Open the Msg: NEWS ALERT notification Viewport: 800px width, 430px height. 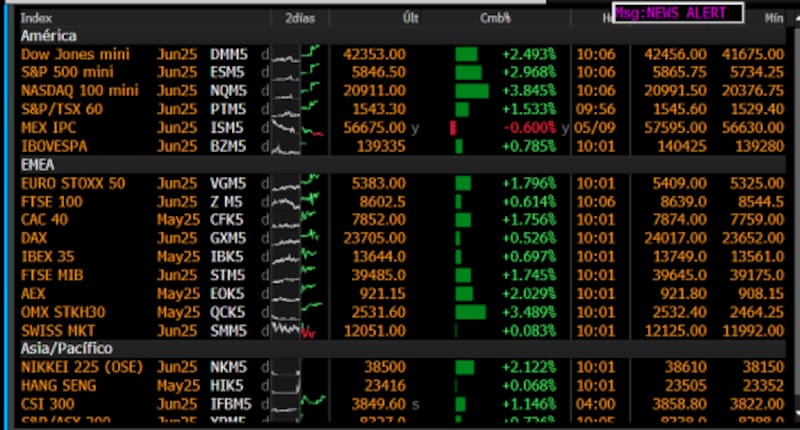coord(679,13)
